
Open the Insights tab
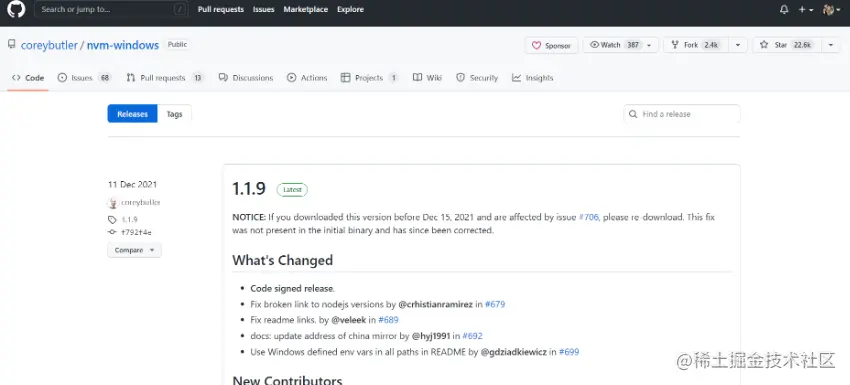(x=533, y=78)
